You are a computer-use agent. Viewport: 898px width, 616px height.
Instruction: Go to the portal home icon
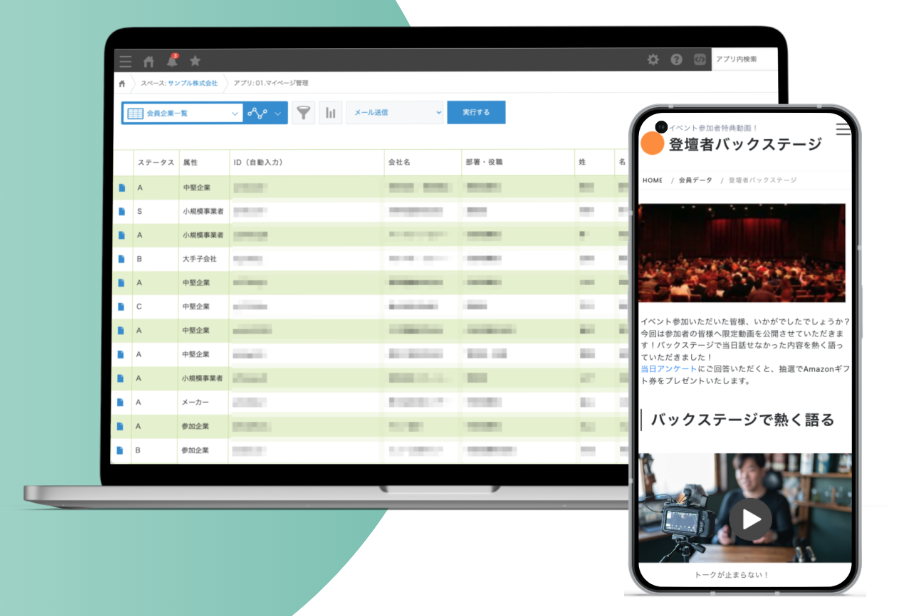[148, 61]
